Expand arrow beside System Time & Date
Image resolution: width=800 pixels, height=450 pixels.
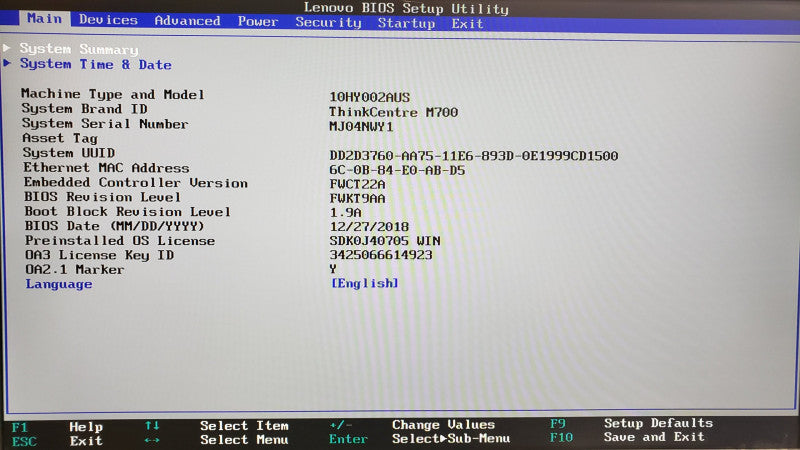click(x=7, y=63)
